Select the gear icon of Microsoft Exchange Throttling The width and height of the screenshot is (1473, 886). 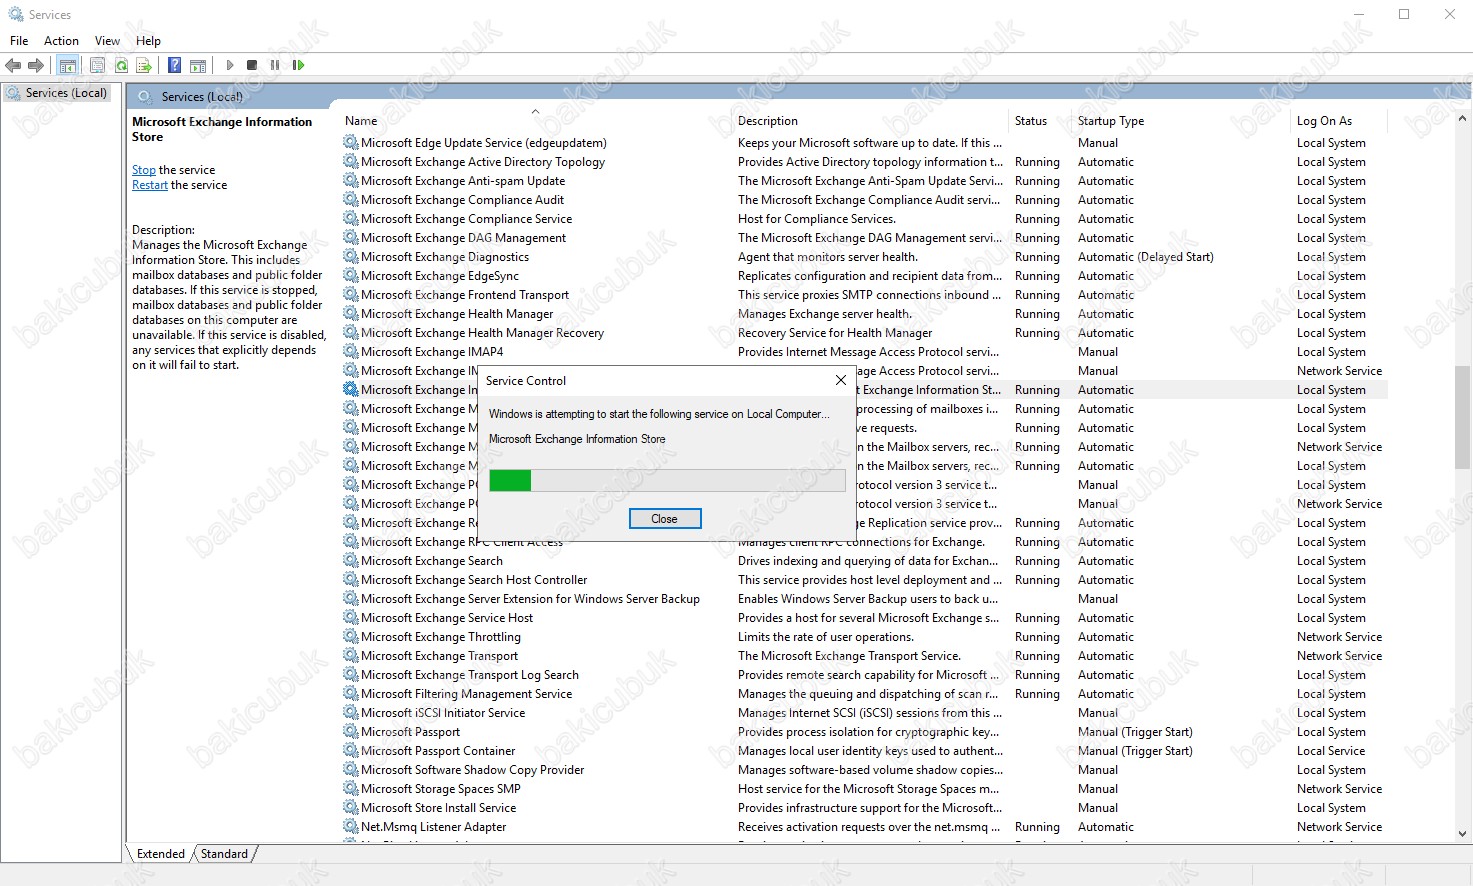pyautogui.click(x=350, y=637)
